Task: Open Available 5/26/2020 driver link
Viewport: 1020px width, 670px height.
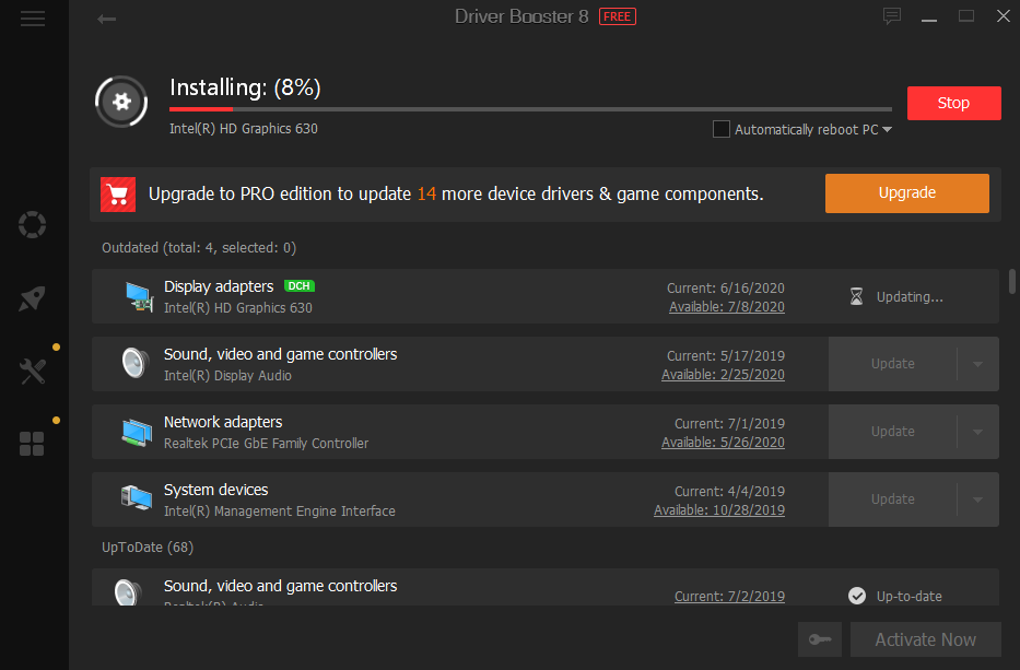Action: click(x=723, y=442)
